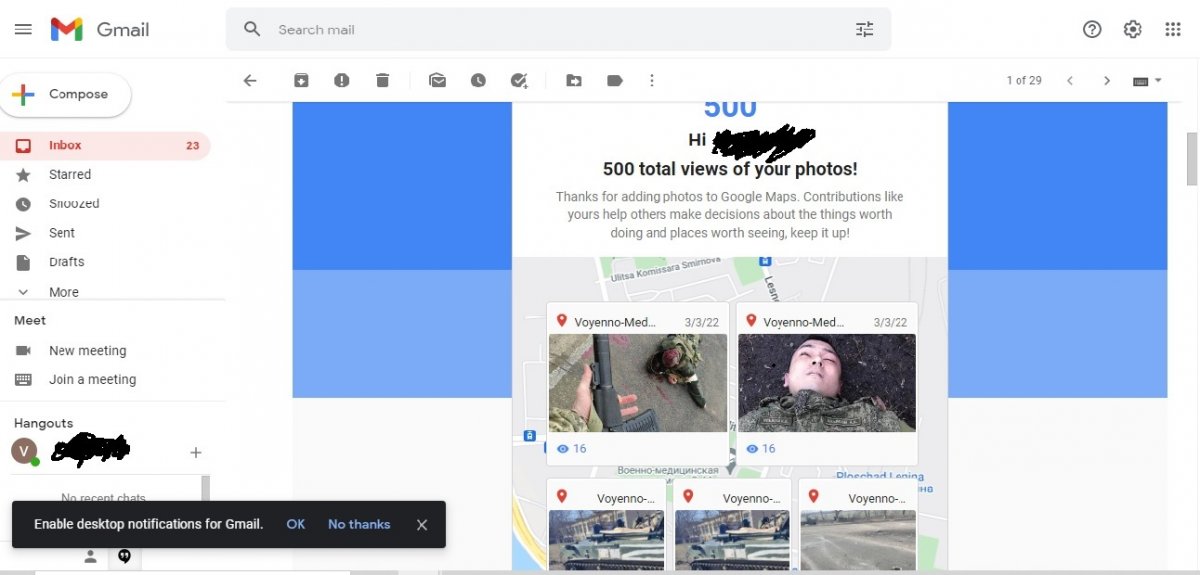
Task: Snooze this email with clock icon
Action: pyautogui.click(x=478, y=81)
